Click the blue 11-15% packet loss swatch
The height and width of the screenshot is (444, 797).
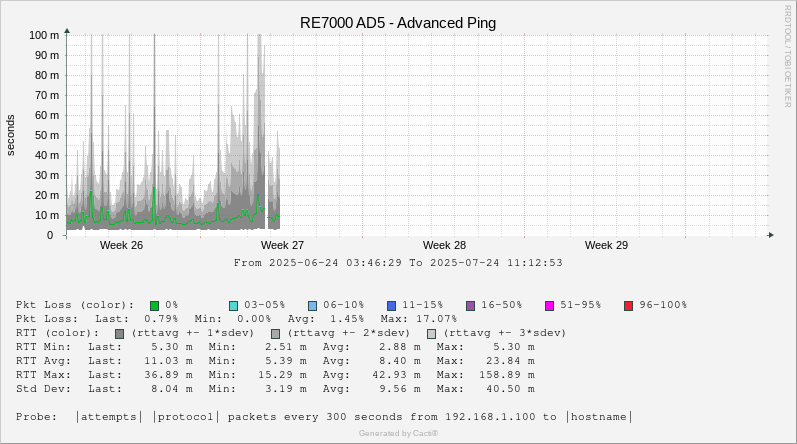[391, 305]
